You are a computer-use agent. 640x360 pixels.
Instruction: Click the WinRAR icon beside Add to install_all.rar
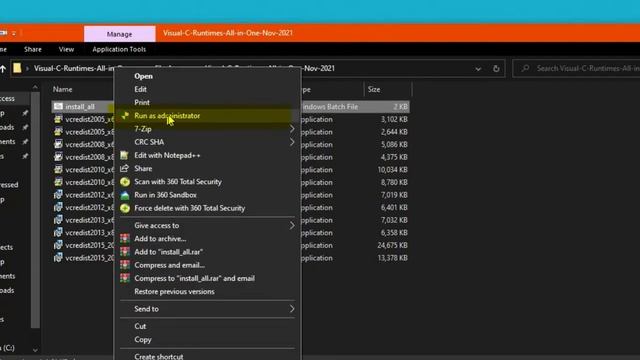(125, 252)
